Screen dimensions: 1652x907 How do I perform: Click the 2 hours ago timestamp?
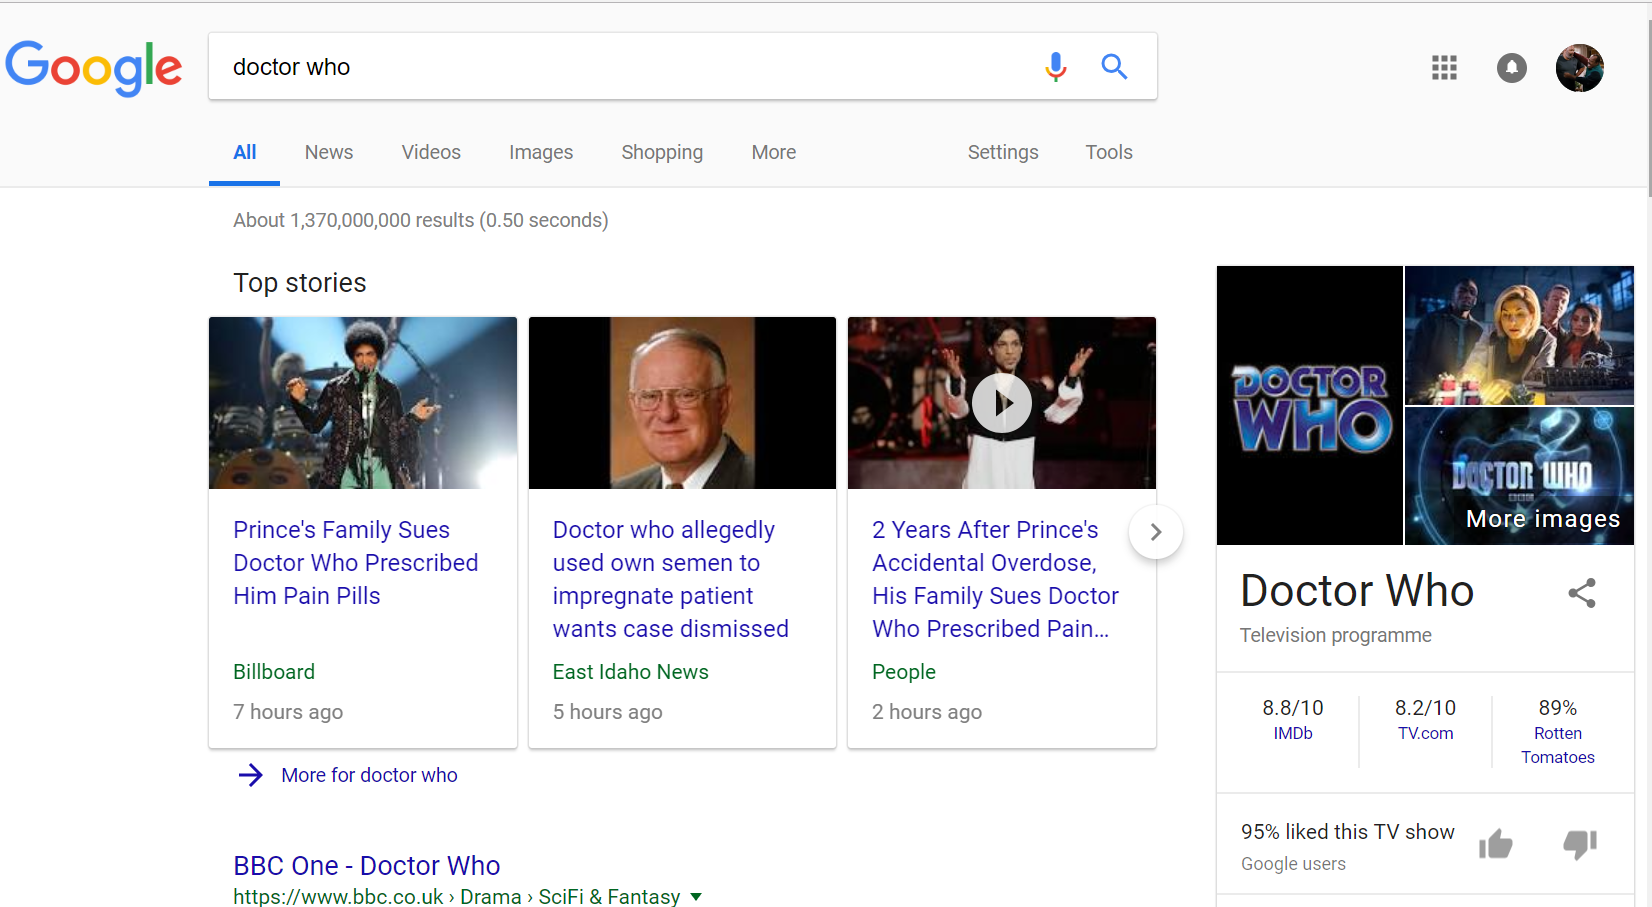(x=927, y=712)
